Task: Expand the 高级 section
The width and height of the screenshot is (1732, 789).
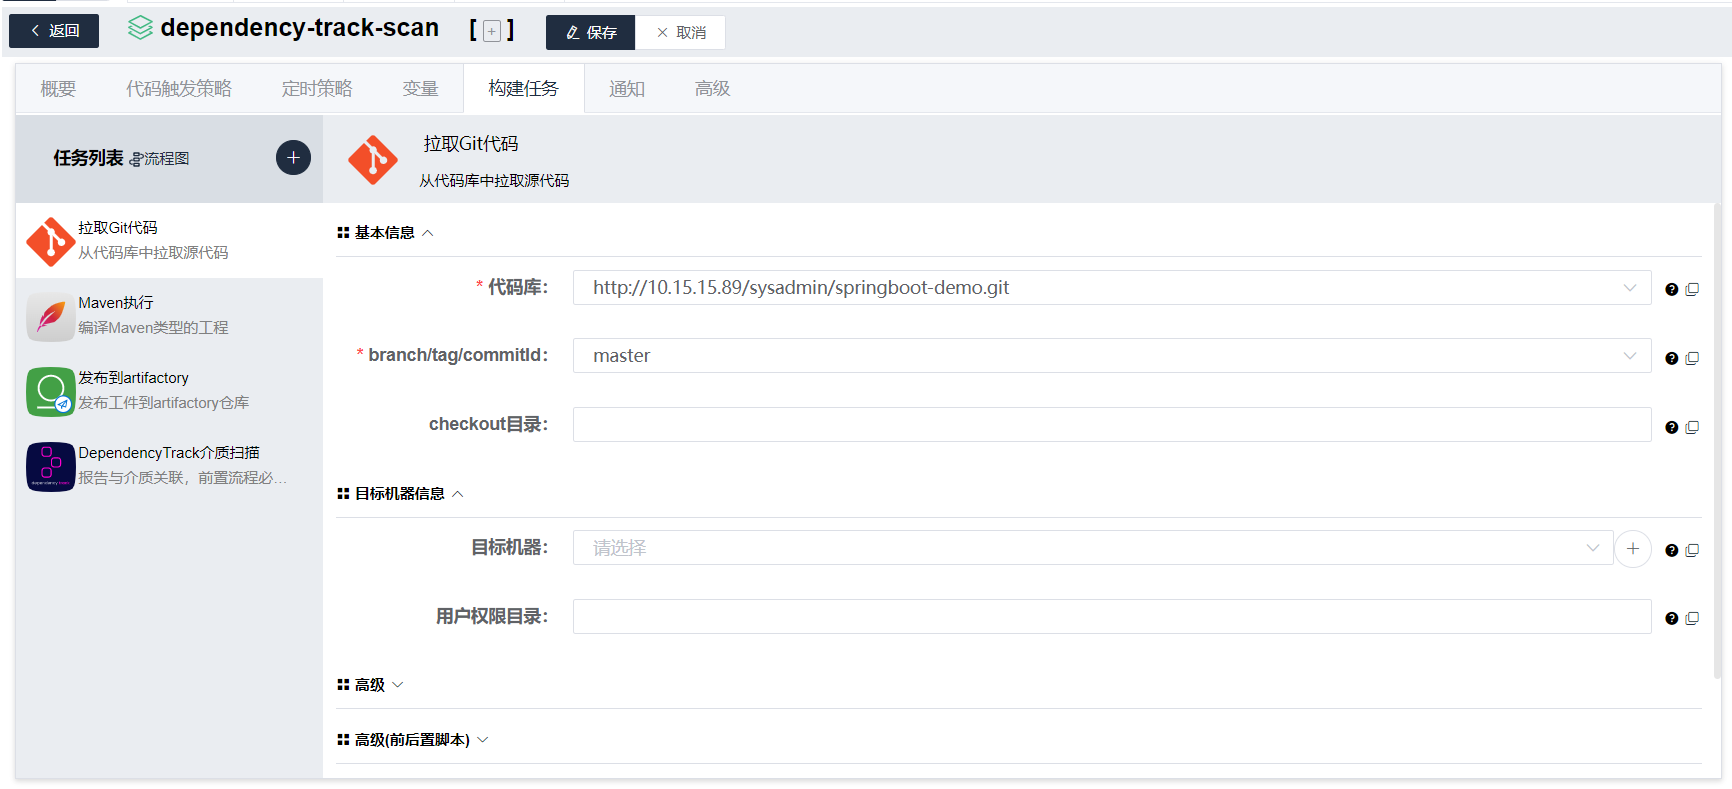Action: point(371,685)
